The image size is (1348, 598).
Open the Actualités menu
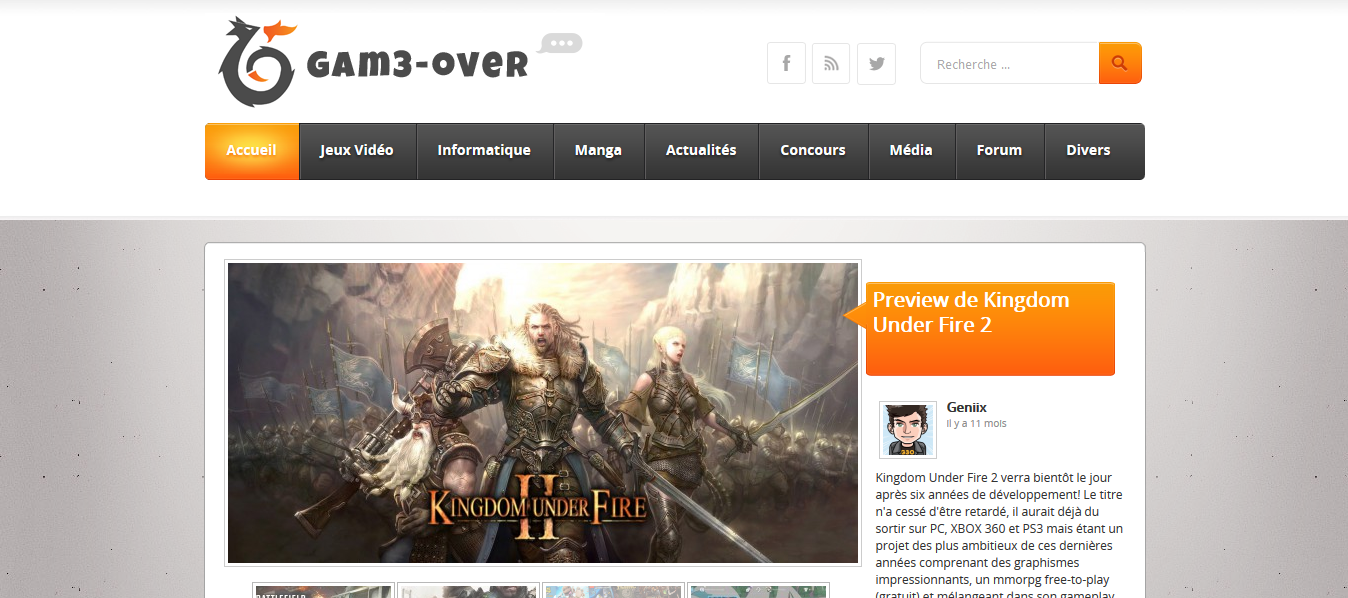coord(701,151)
